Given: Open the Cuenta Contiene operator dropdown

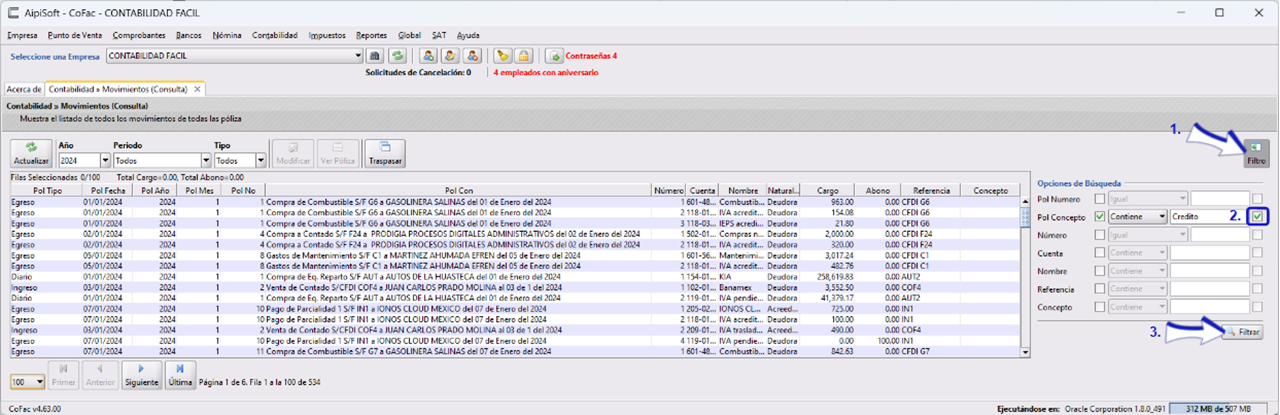Looking at the screenshot, I should pos(1138,253).
